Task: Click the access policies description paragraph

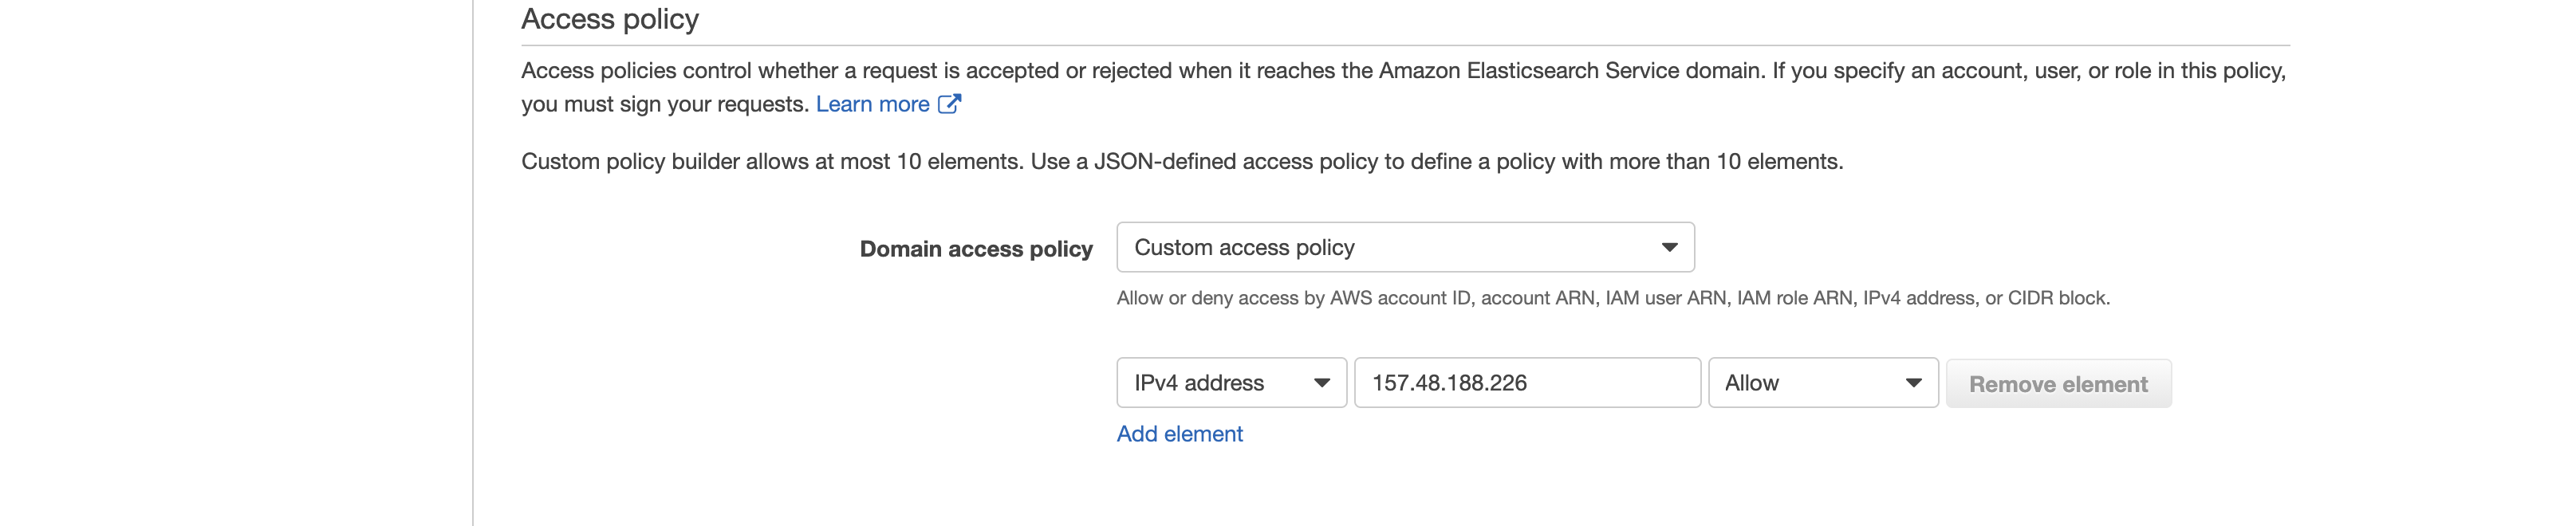Action: point(1400,71)
